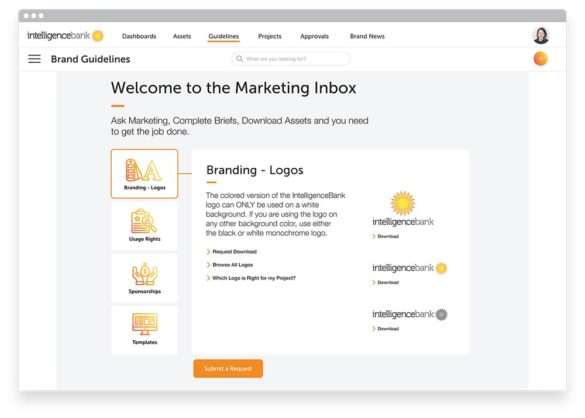Click the intelligencebank logo in header
The height and width of the screenshot is (418, 585).
pos(65,36)
